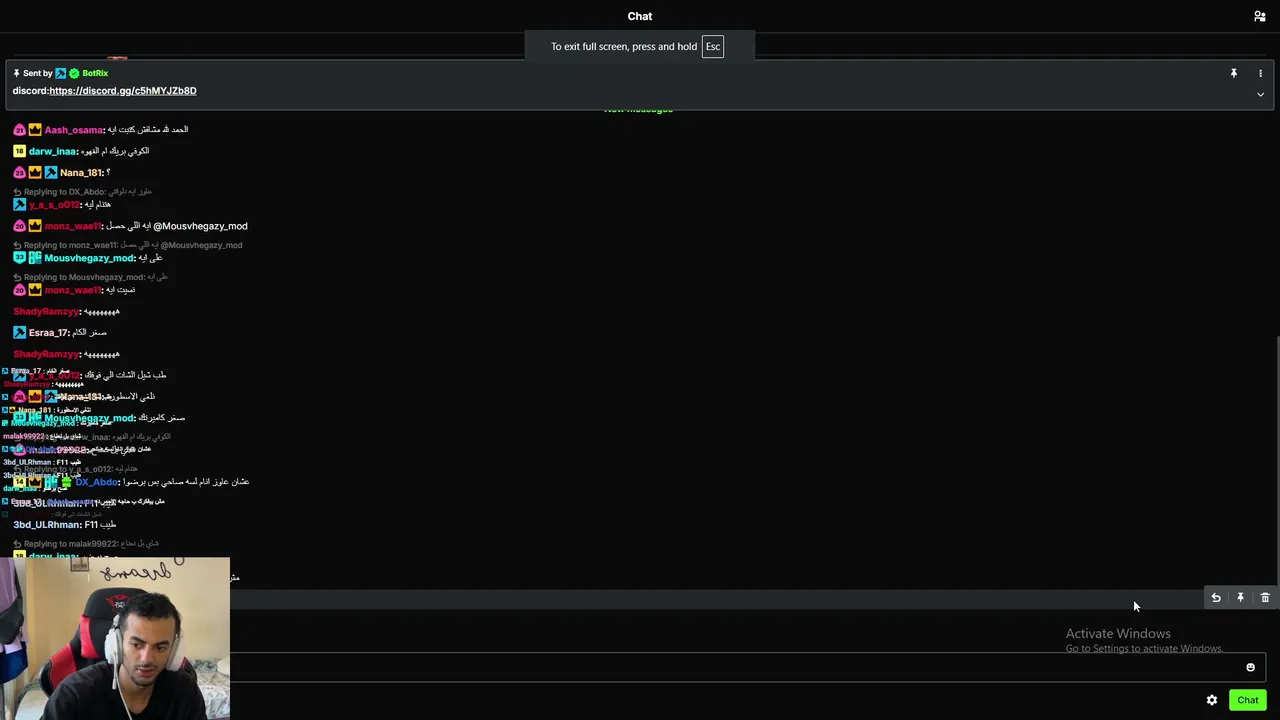Click the "Replying to monz_wae11" reply line
This screenshot has width=1280, height=720.
[128, 245]
